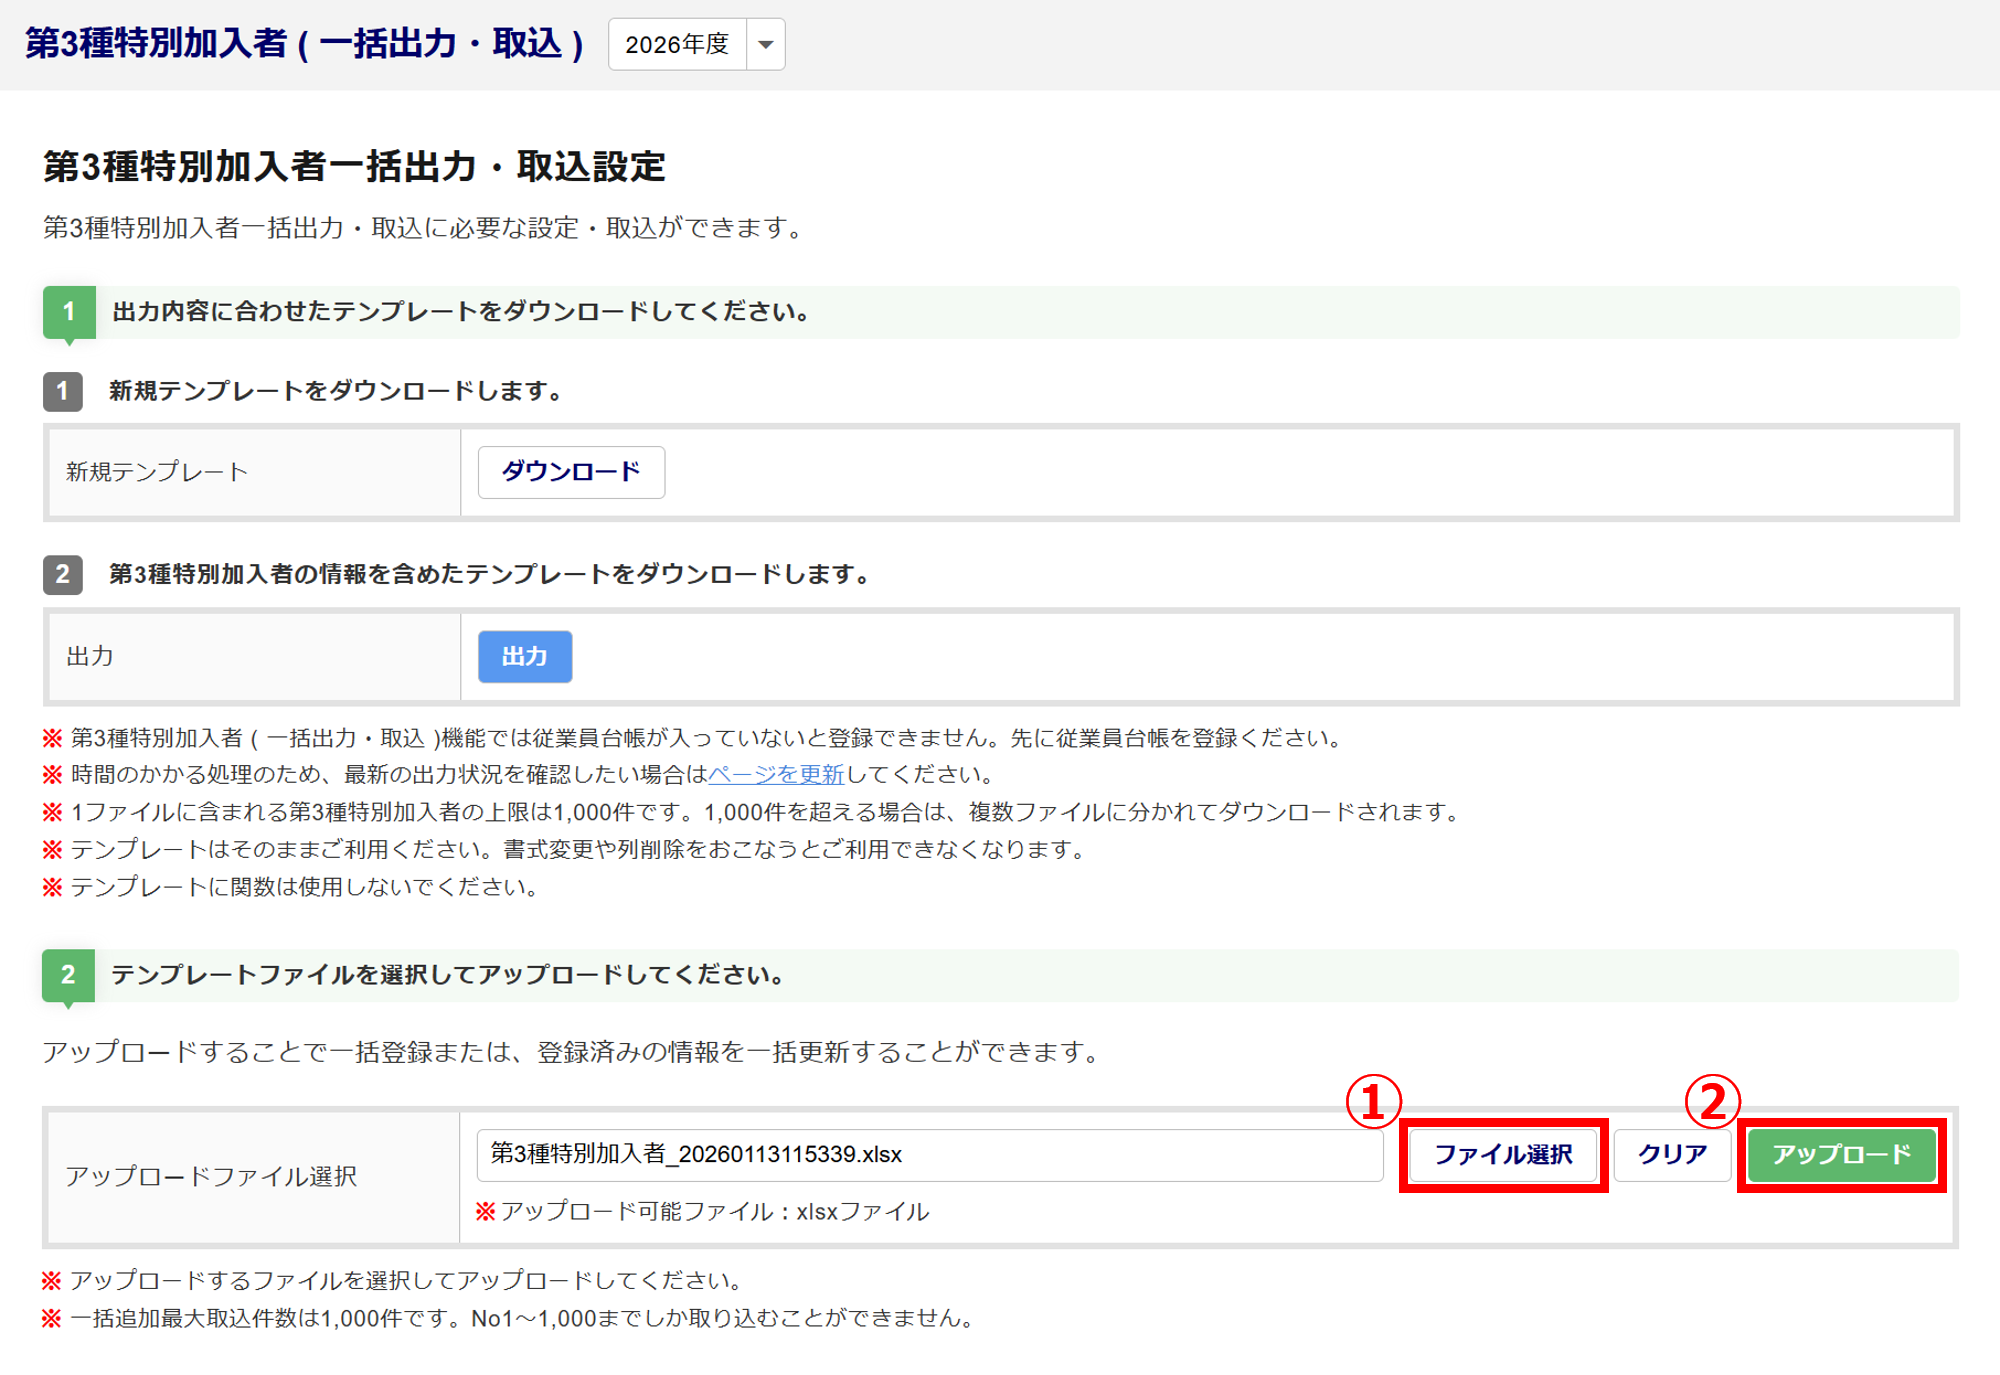Screen dimensions: 2000x1375
Task: Click gray sub-step 1 number badge
Action: pyautogui.click(x=62, y=391)
